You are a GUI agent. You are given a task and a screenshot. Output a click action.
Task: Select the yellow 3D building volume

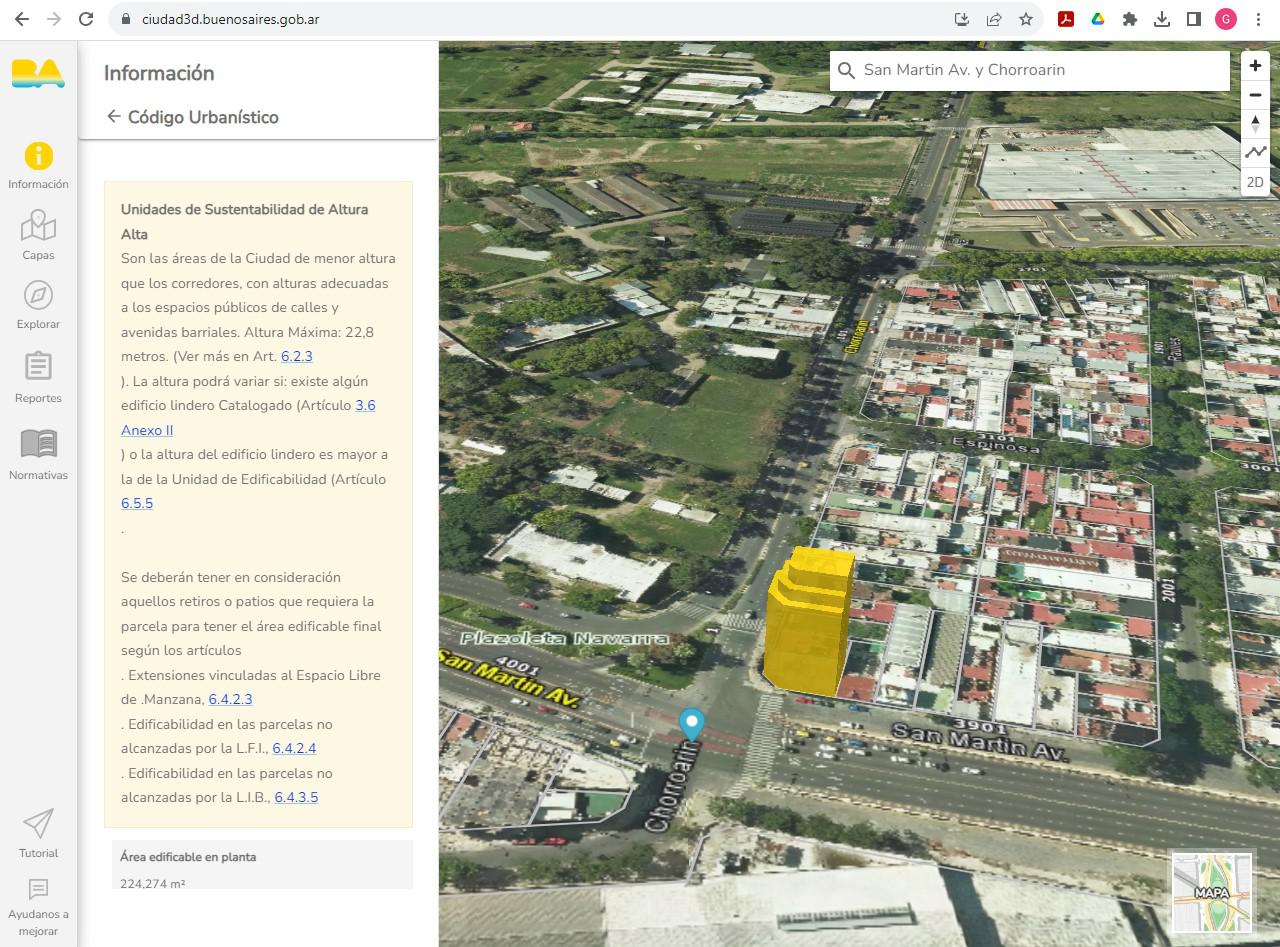tap(809, 621)
